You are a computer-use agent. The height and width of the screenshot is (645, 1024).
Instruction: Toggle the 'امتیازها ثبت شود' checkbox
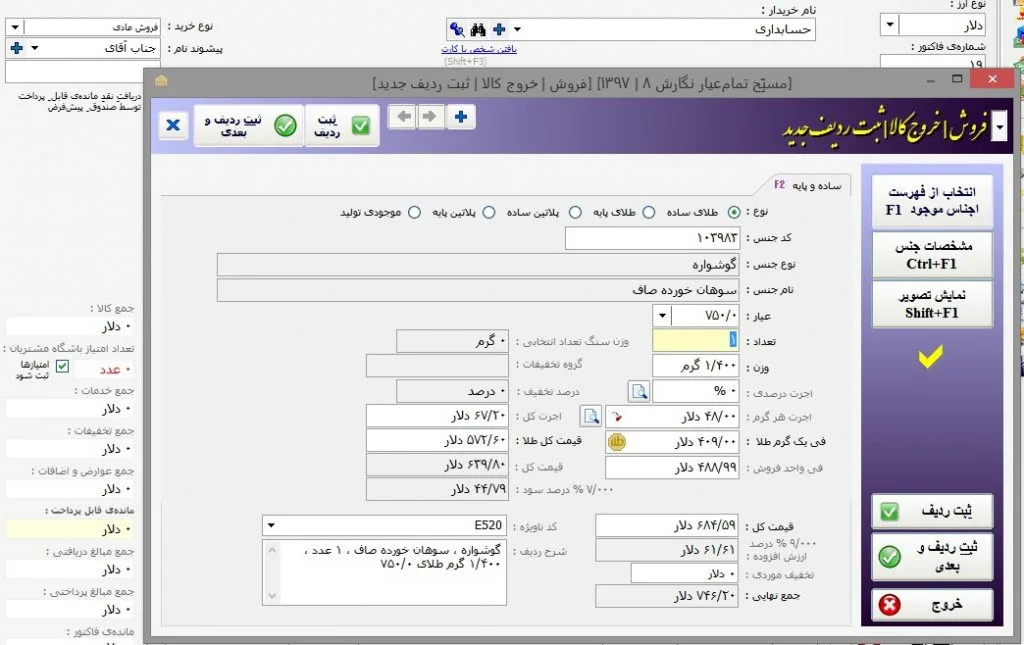click(62, 366)
